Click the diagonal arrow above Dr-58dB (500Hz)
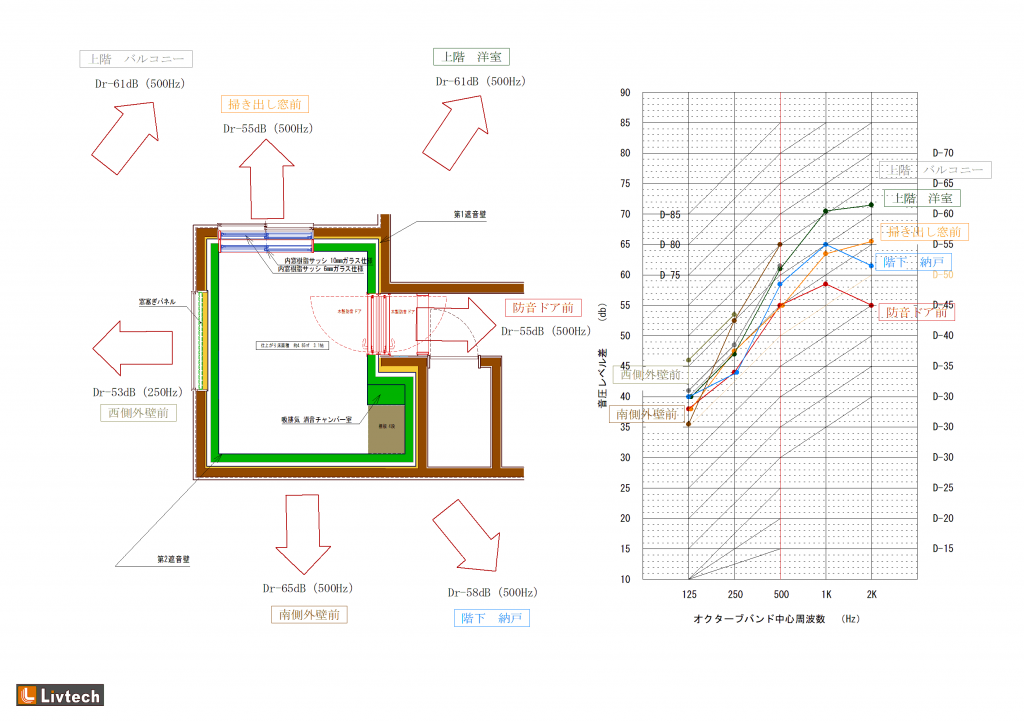1024x723 pixels. coord(468,536)
